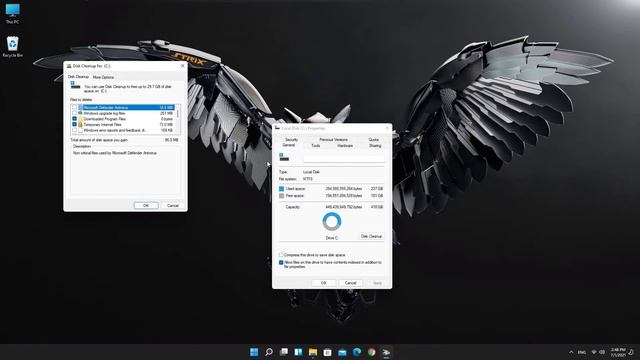Open the Previous Versions tab
Screen dimensions: 640x360
333,140
